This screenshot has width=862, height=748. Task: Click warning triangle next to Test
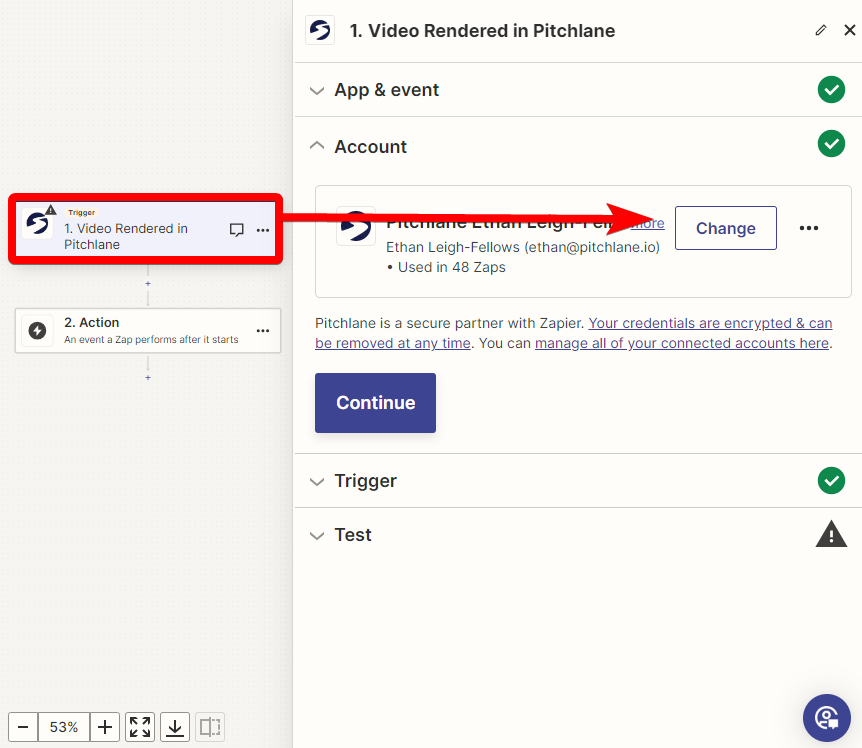(x=831, y=534)
